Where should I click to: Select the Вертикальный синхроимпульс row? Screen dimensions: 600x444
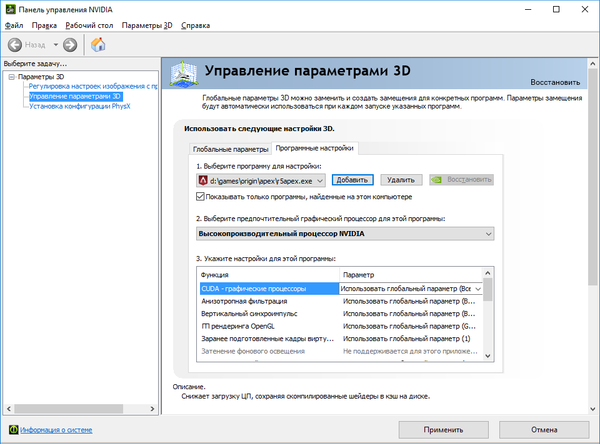tap(339, 313)
